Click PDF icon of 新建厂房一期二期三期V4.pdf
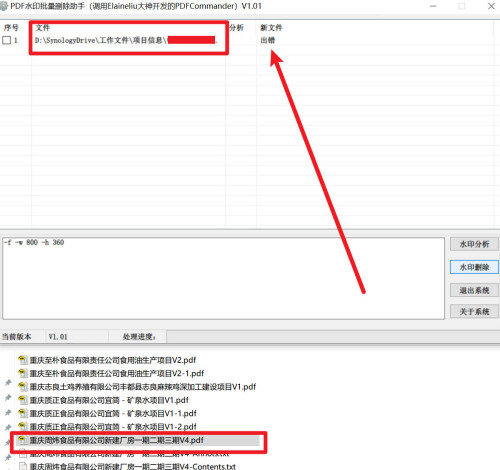Screen dimensions: 500x470 coord(23,440)
